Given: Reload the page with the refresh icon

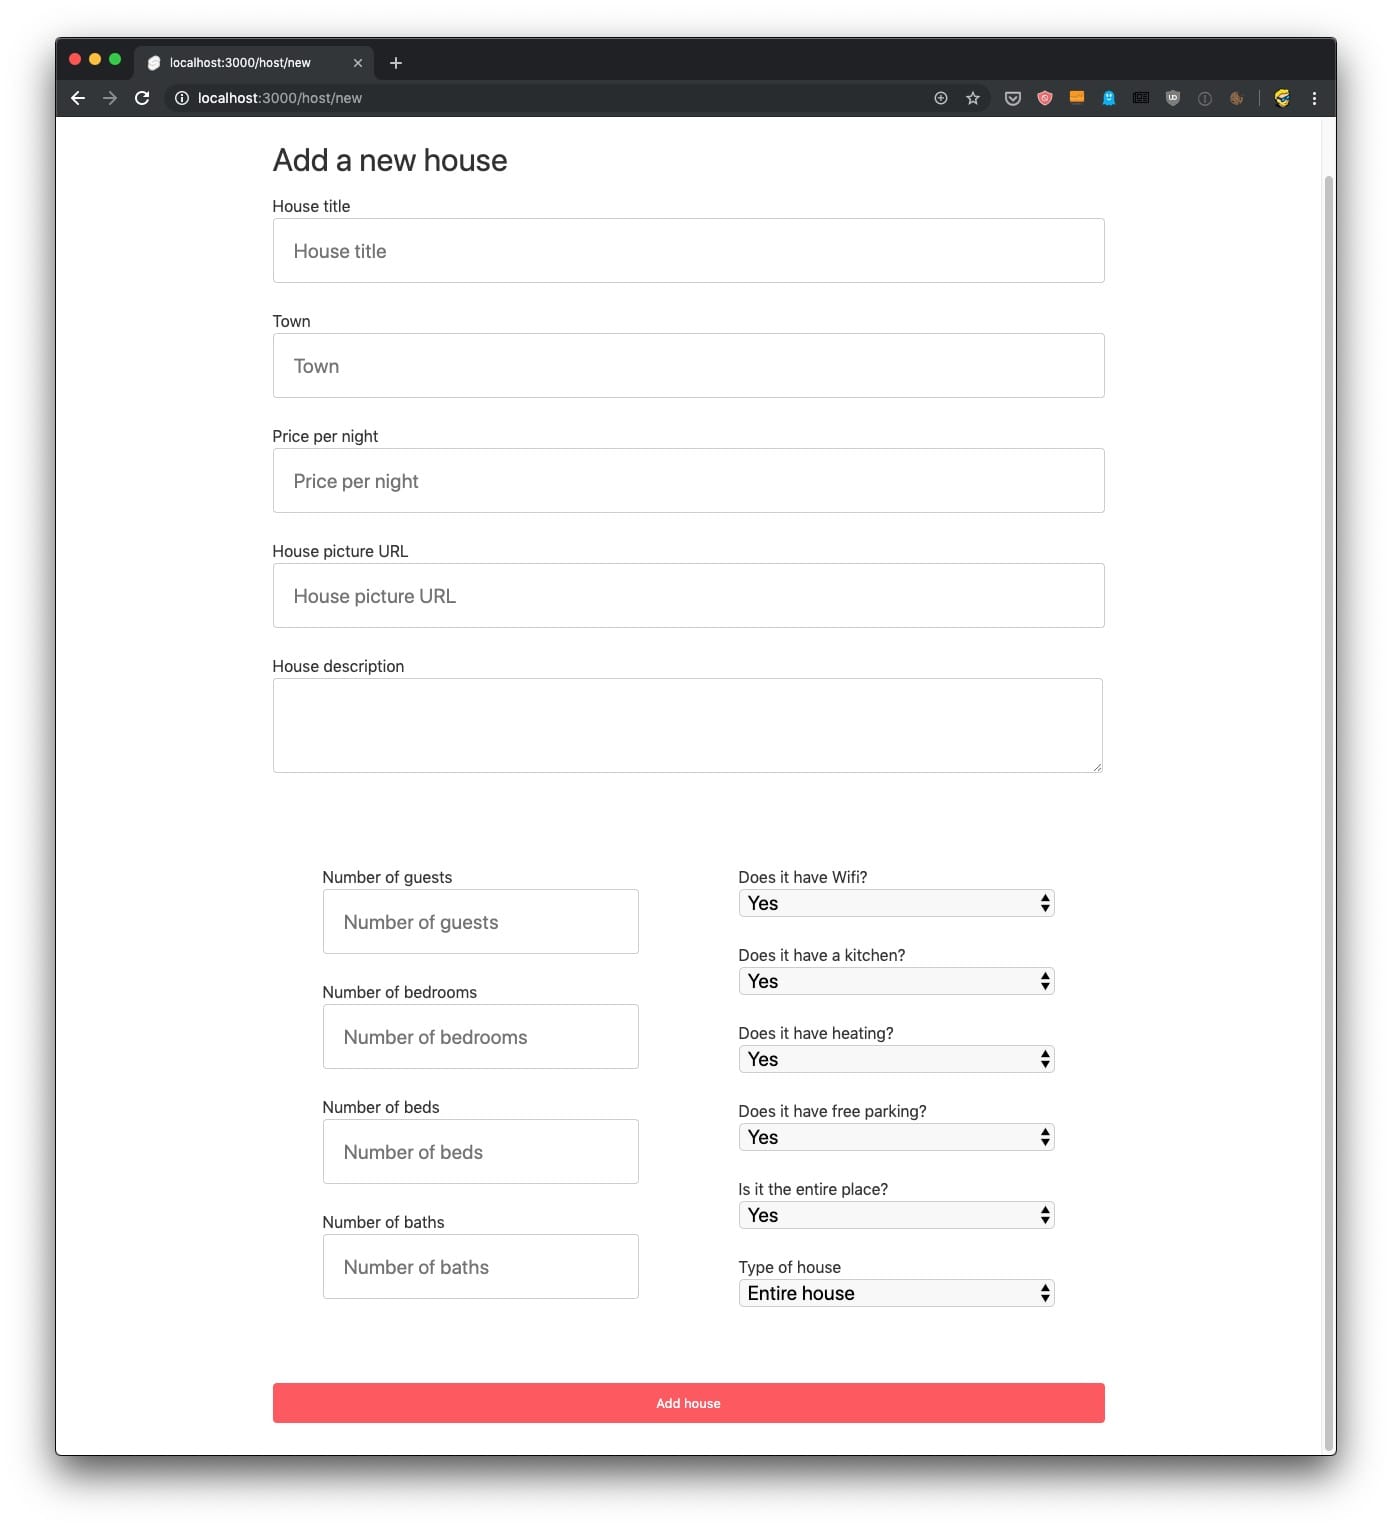Looking at the screenshot, I should 142,98.
